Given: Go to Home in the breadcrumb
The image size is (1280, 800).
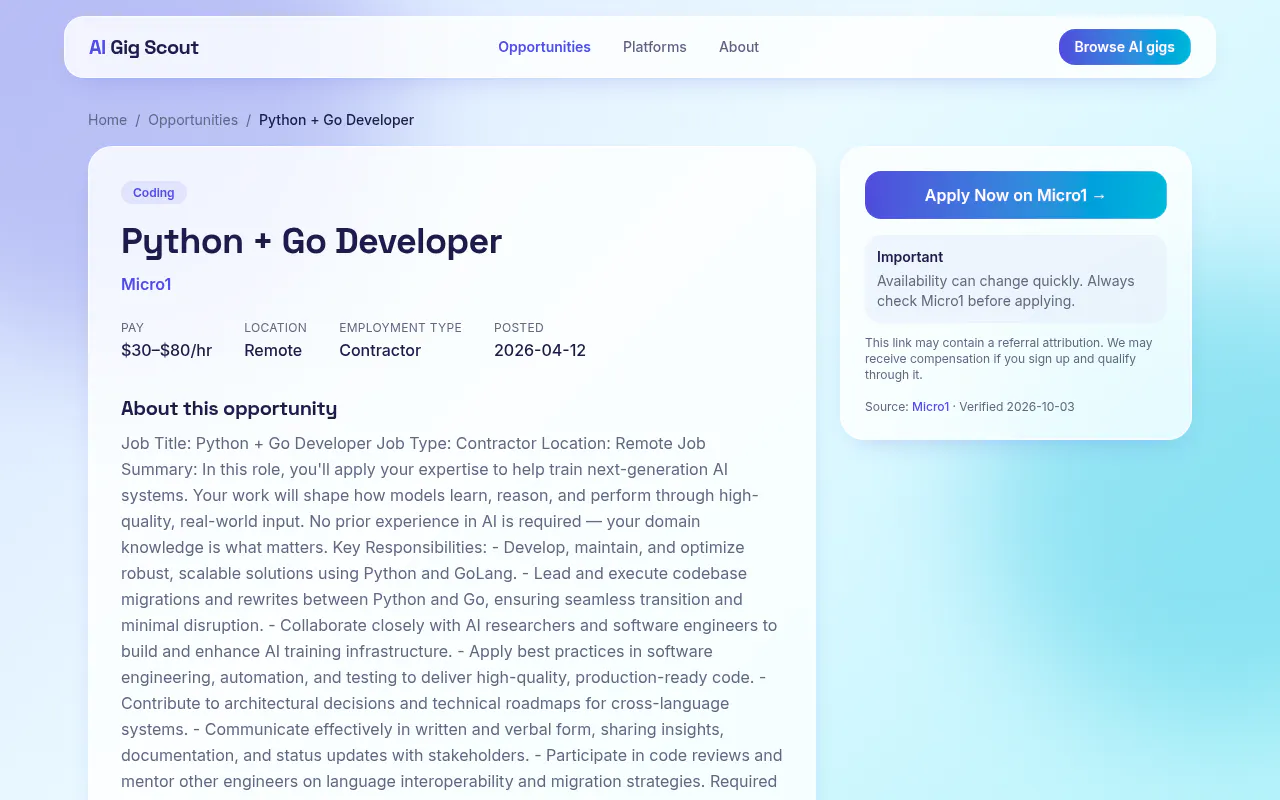Looking at the screenshot, I should click(x=107, y=120).
